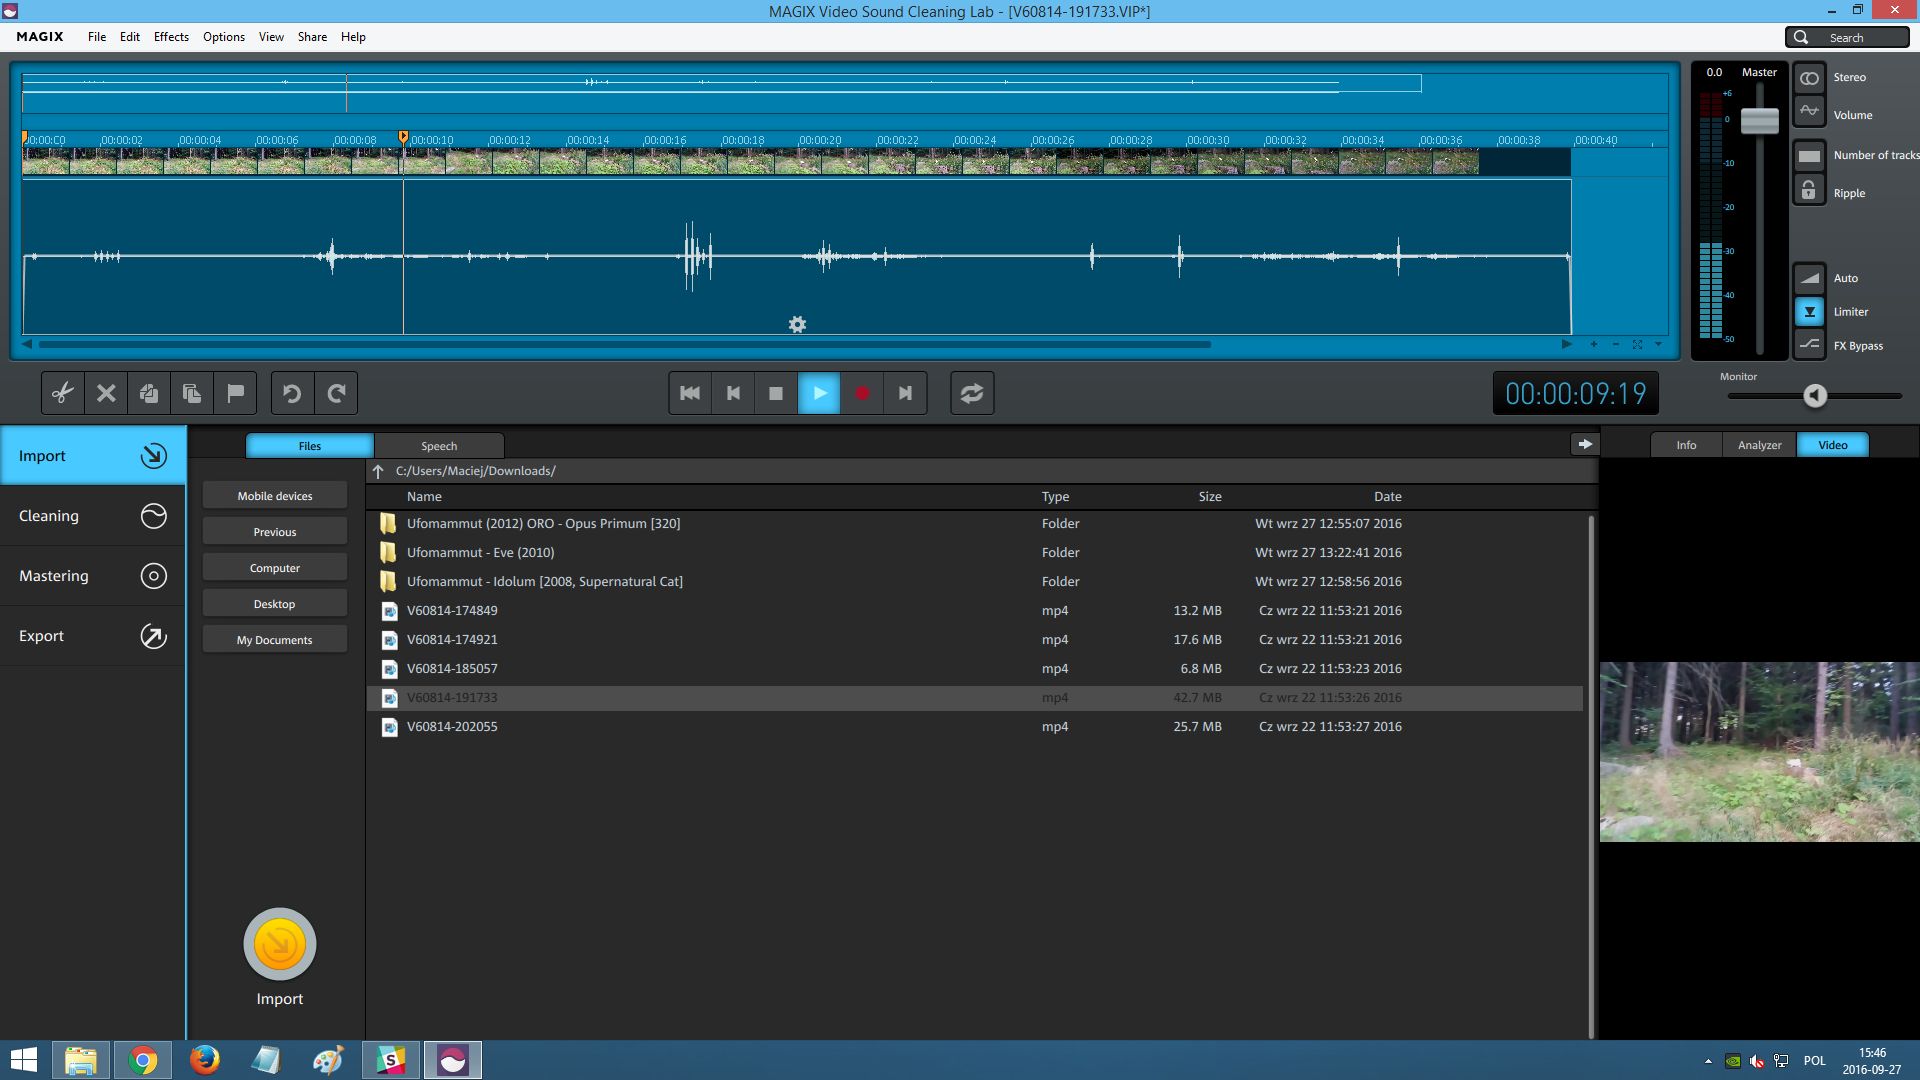
Task: Toggle FX Bypass in the master panel
Action: pos(1809,345)
